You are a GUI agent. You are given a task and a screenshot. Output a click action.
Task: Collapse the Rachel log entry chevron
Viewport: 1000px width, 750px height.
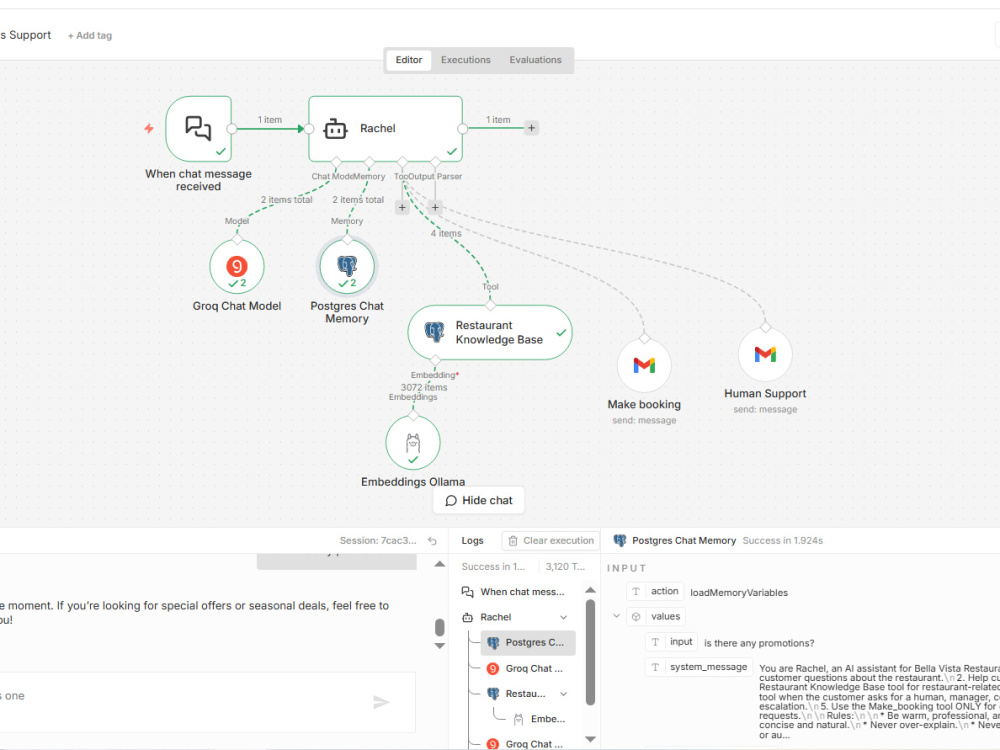(x=564, y=617)
